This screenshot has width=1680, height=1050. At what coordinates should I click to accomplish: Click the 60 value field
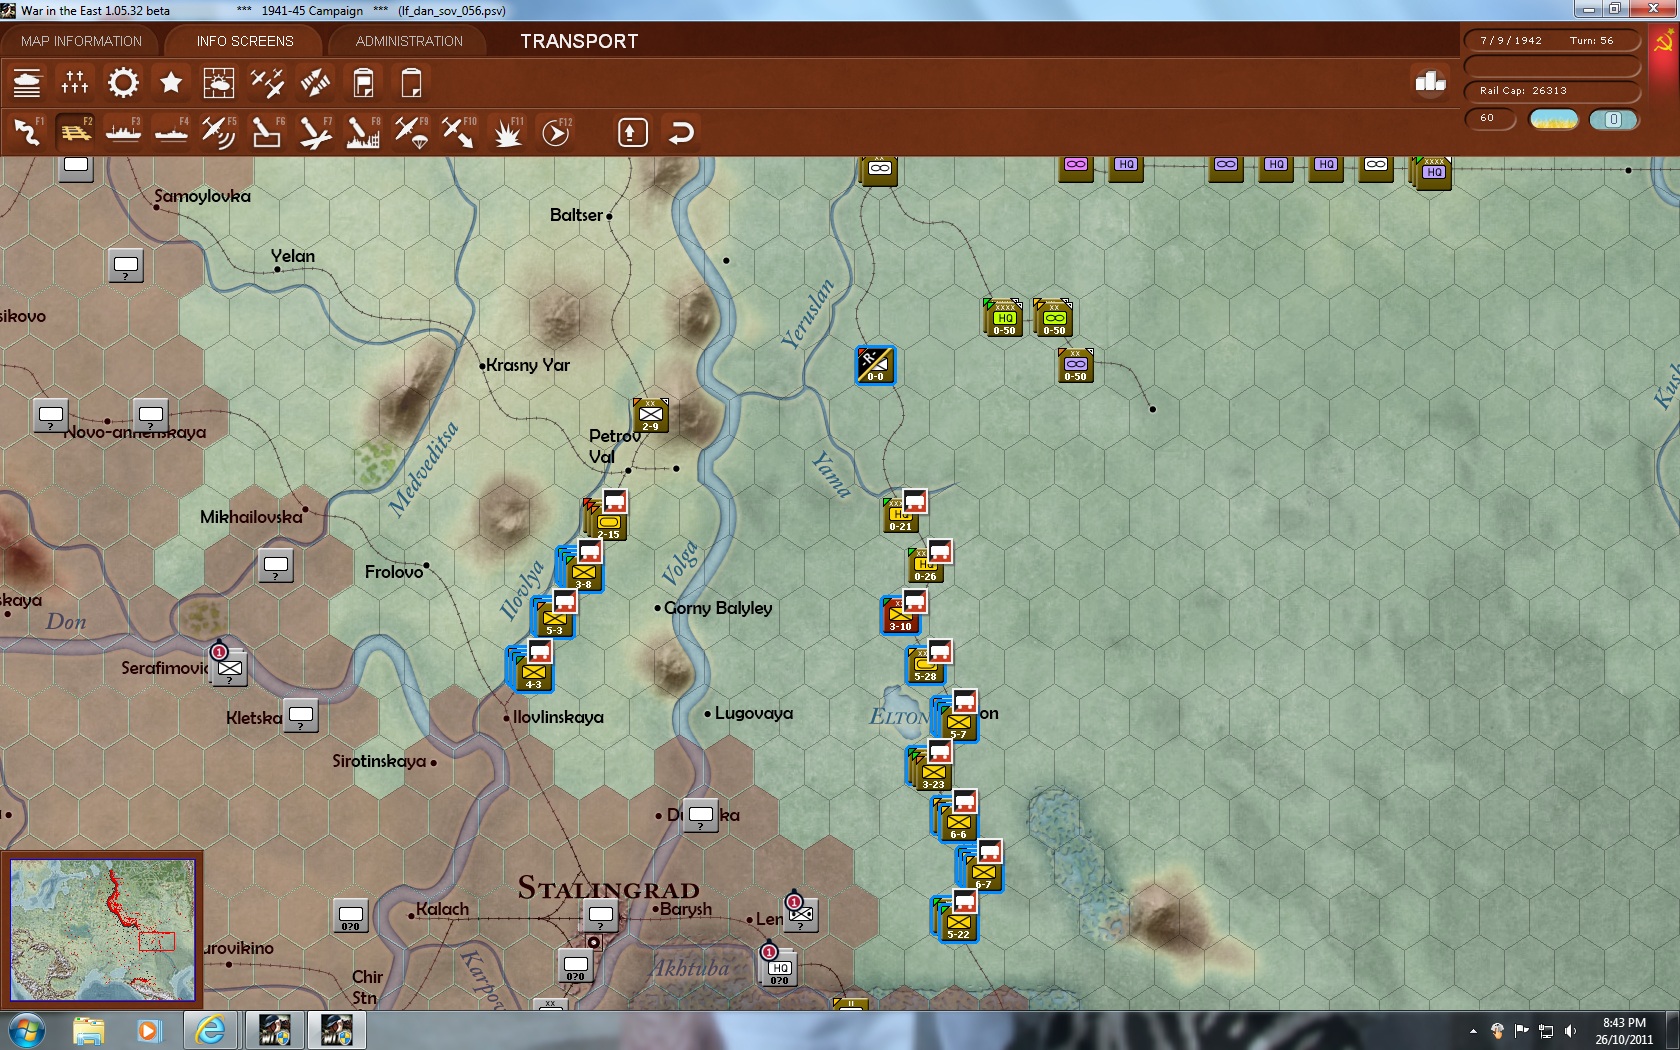coord(1490,119)
